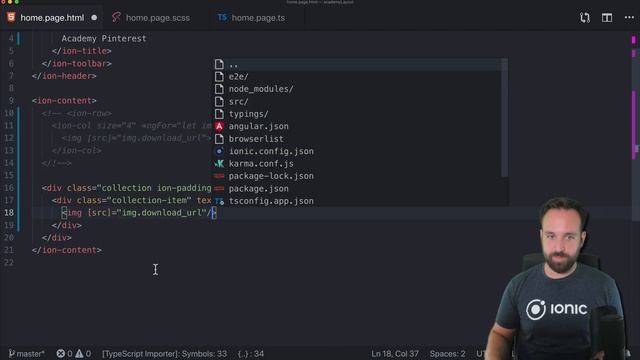The height and width of the screenshot is (360, 640).
Task: Click div class collection-item on line 17
Action: [131, 200]
